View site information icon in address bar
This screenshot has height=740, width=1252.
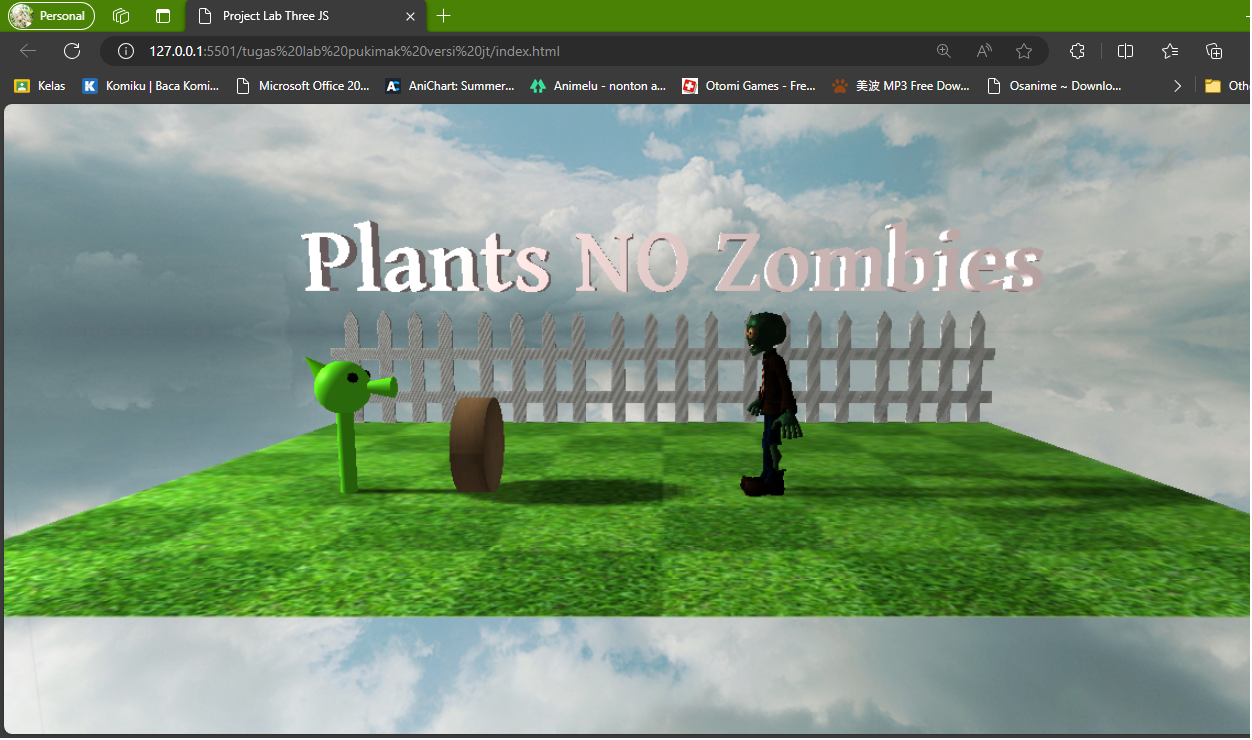(126, 51)
